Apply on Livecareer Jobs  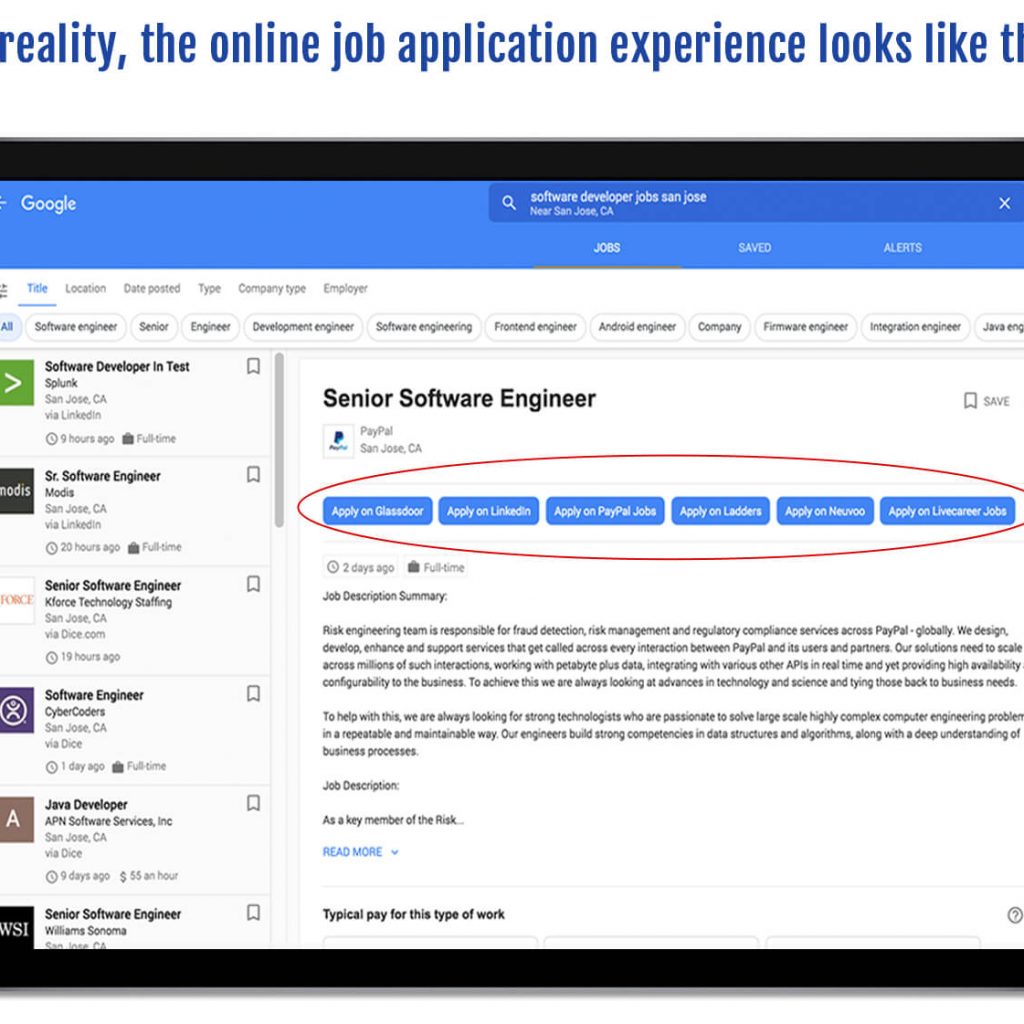tap(947, 511)
